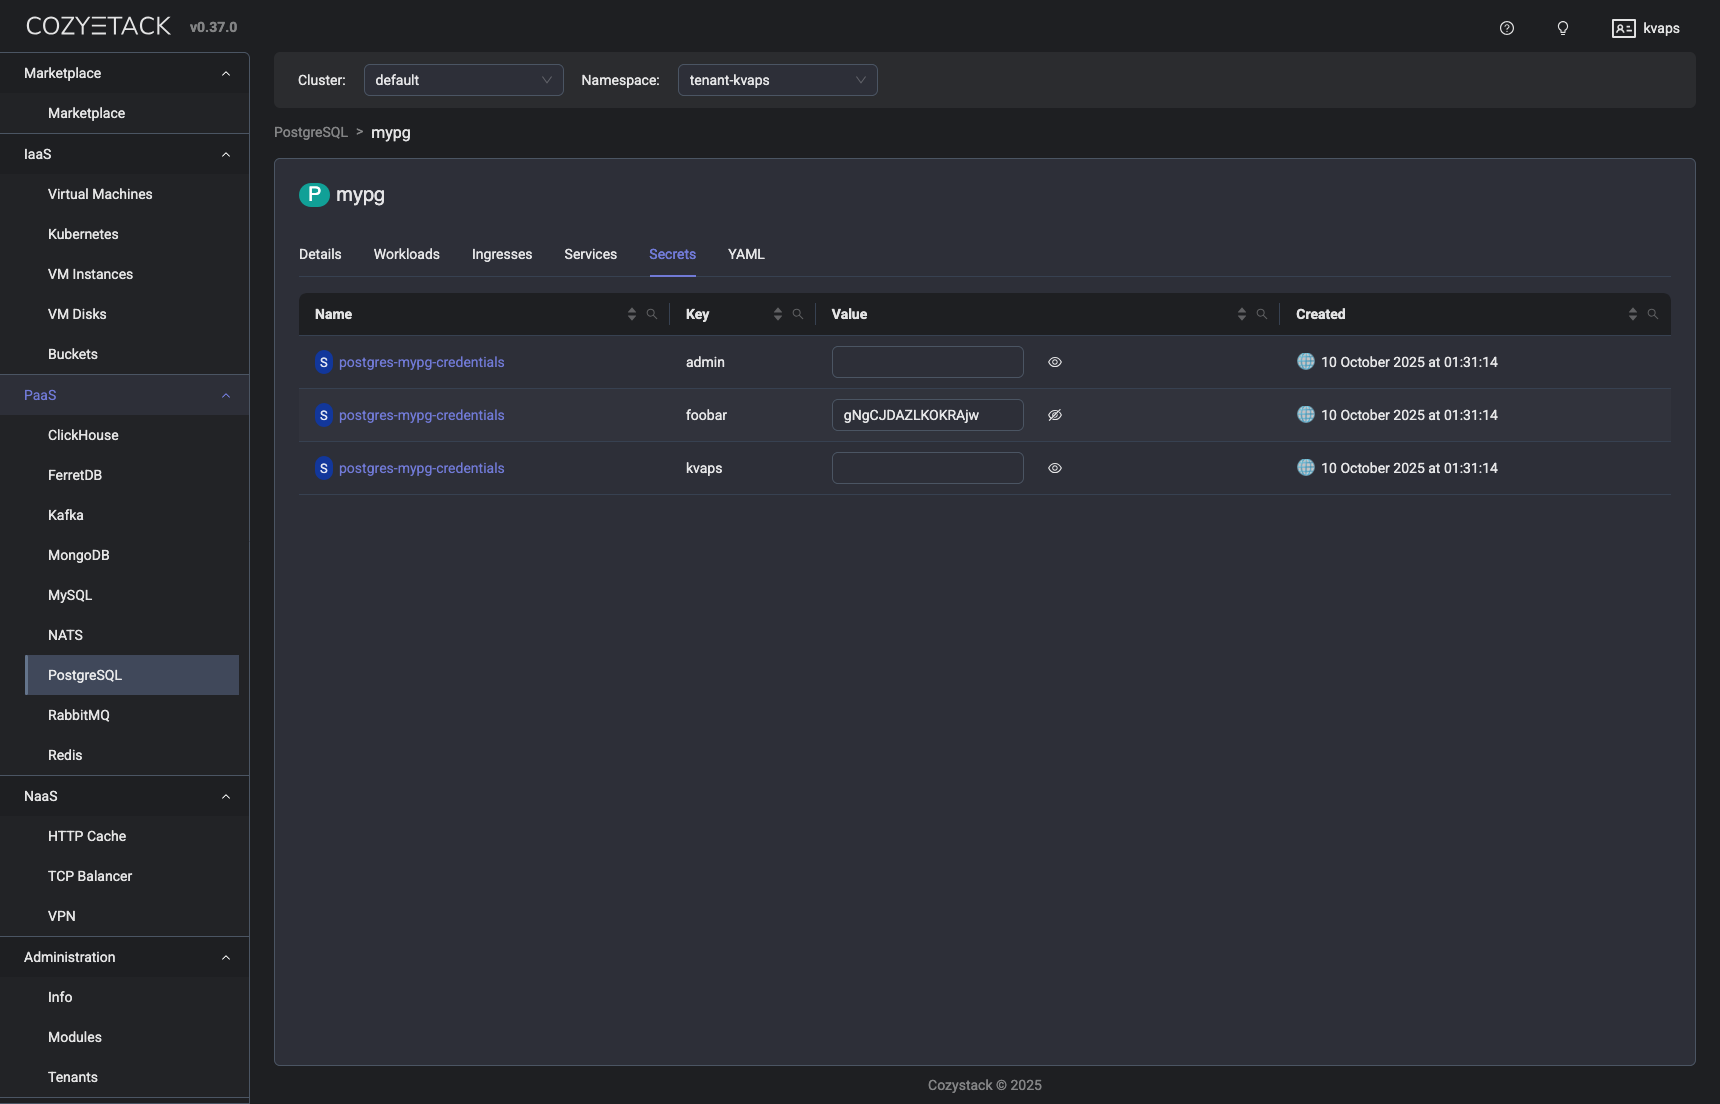Open the foobar row's postgres-mypg-credentials link

click(422, 415)
